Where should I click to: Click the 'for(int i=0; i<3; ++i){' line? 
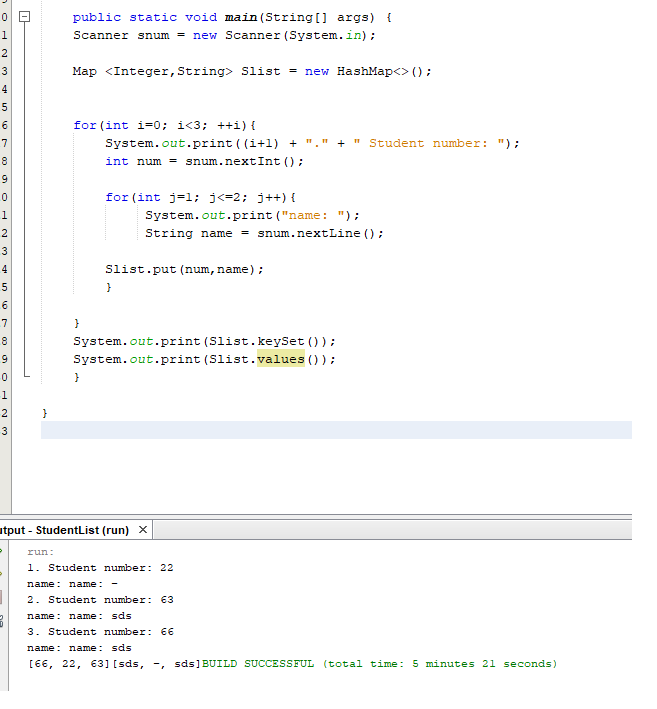click(x=165, y=125)
